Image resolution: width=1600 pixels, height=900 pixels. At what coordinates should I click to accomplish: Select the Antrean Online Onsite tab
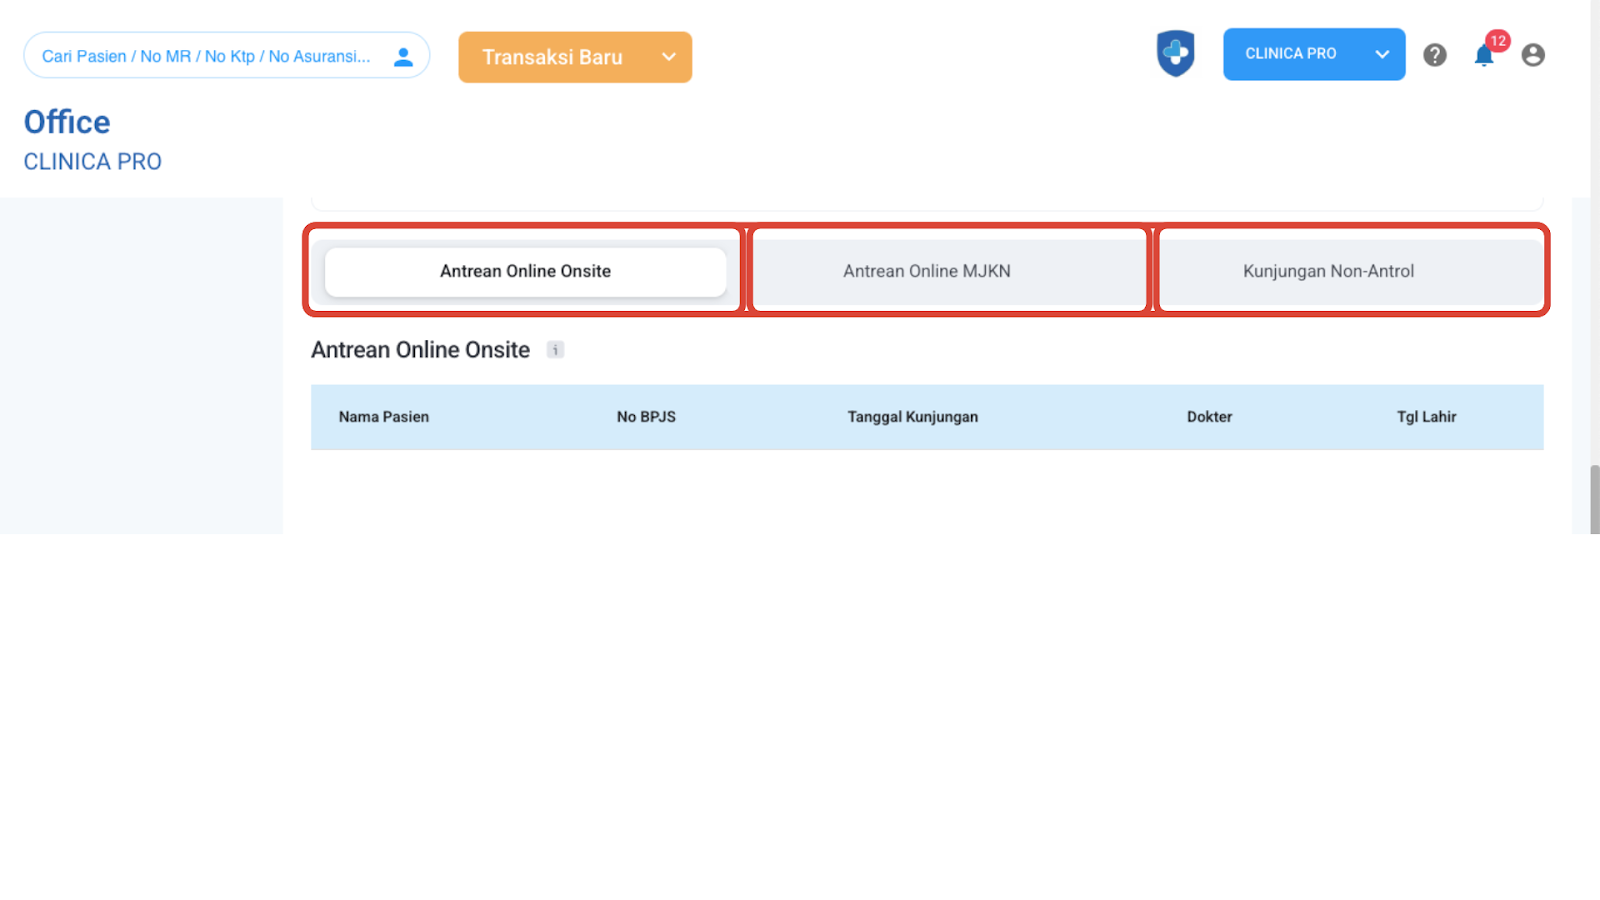coord(525,271)
